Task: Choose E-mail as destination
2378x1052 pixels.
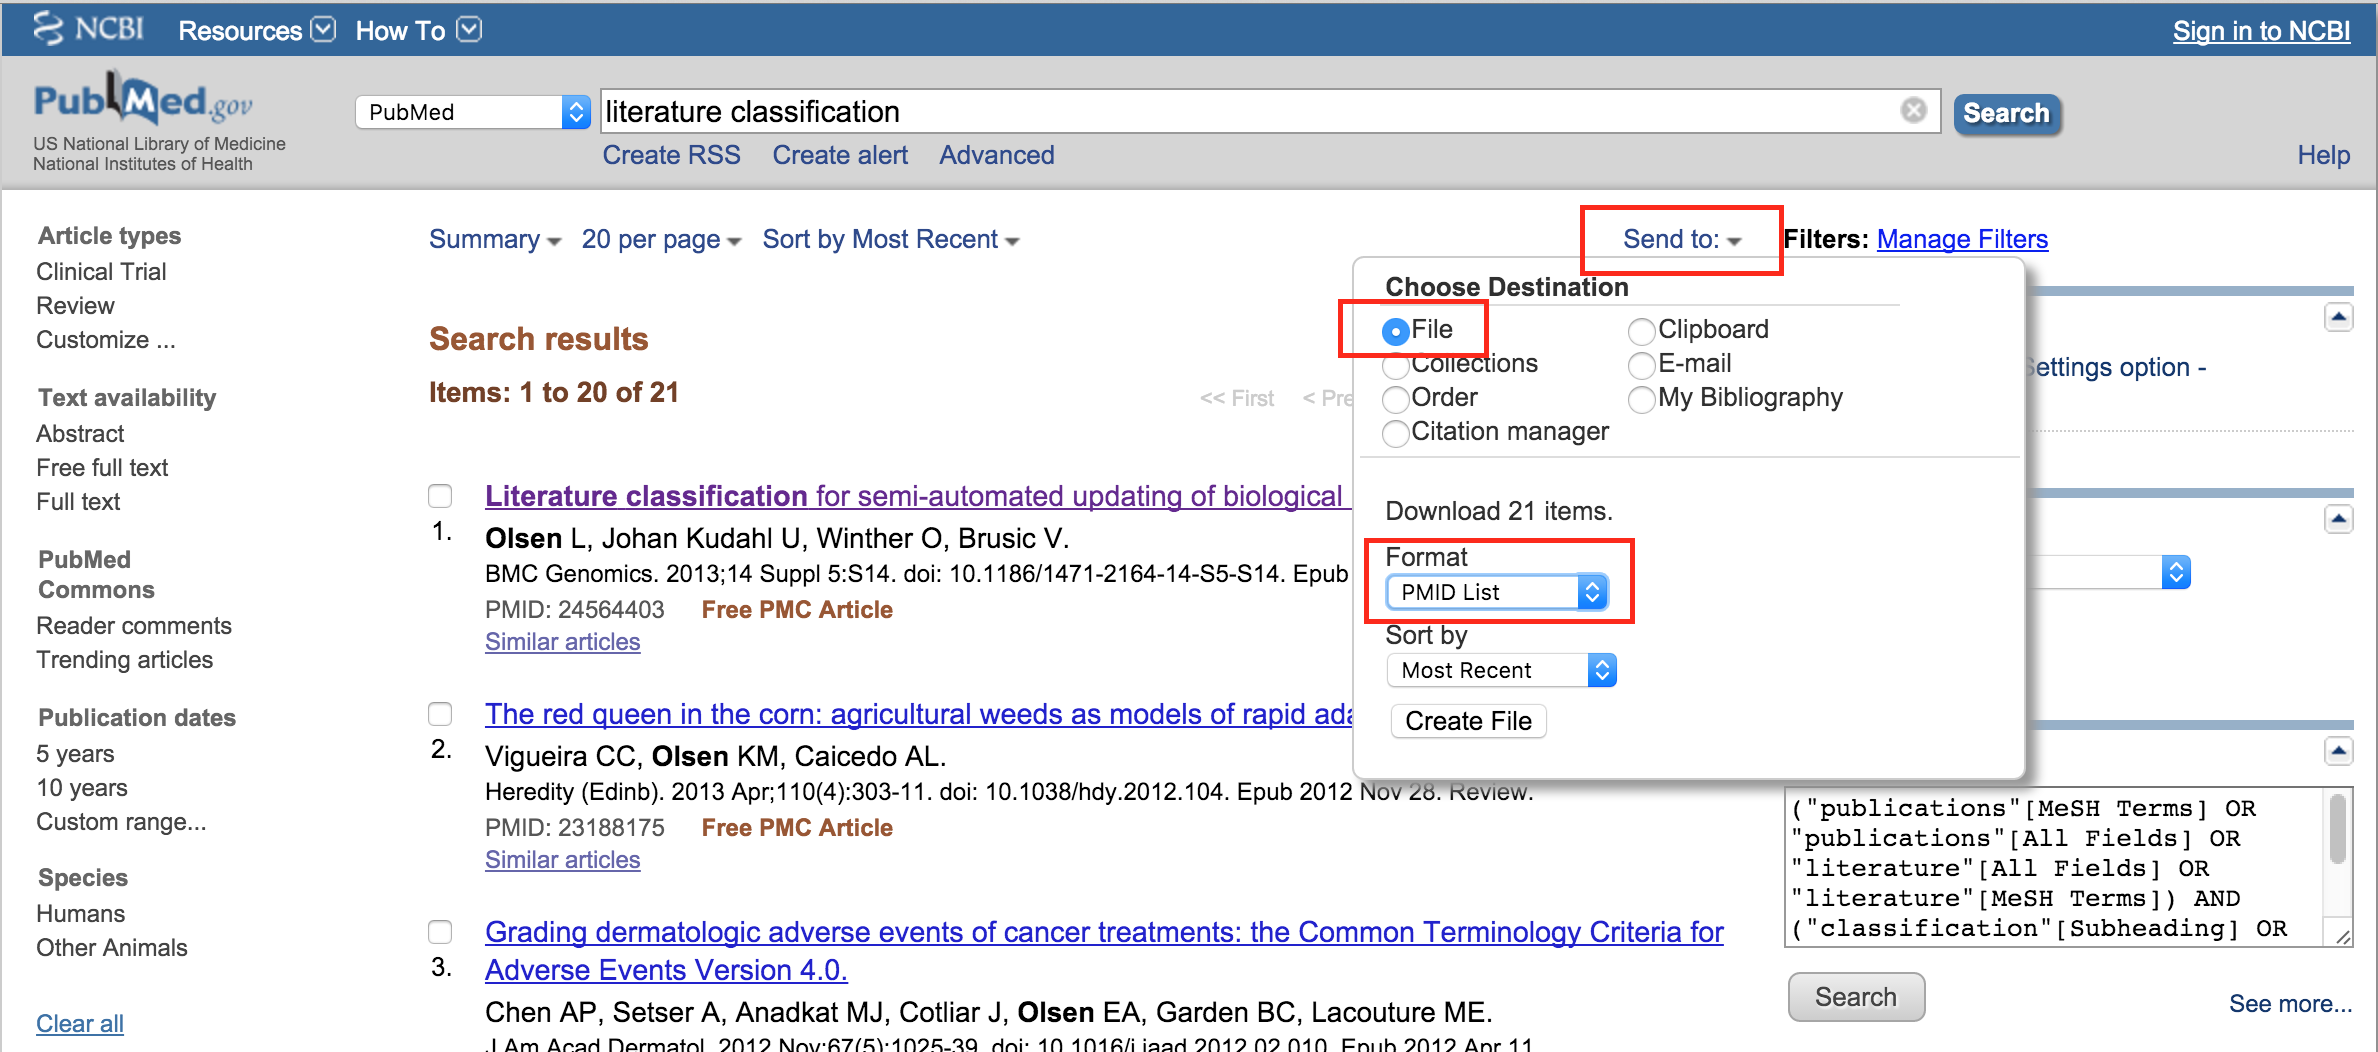Action: pyautogui.click(x=1641, y=365)
